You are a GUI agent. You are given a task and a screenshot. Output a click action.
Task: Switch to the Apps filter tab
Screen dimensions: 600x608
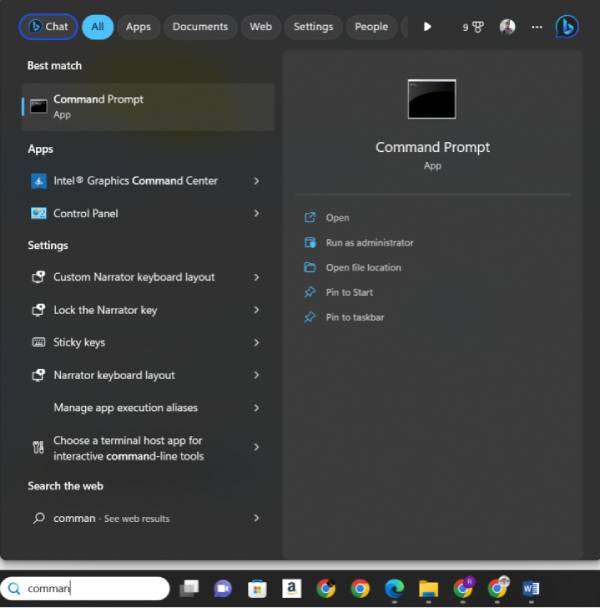click(x=138, y=27)
